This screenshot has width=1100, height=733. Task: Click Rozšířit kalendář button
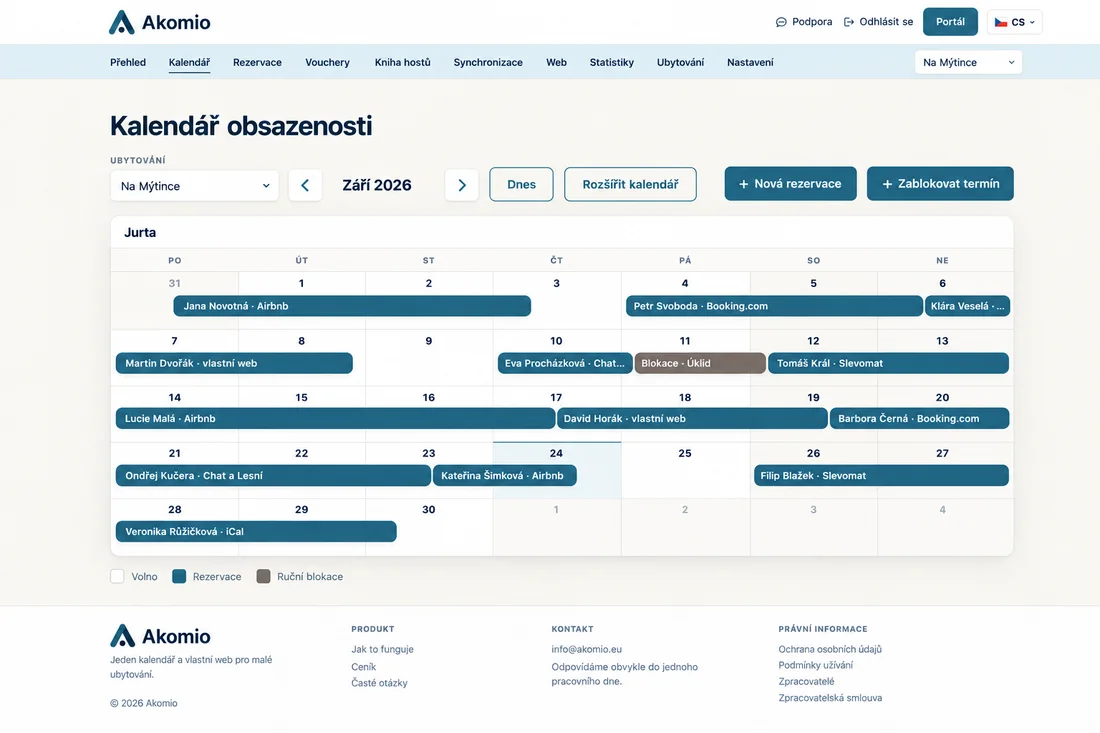pos(630,184)
